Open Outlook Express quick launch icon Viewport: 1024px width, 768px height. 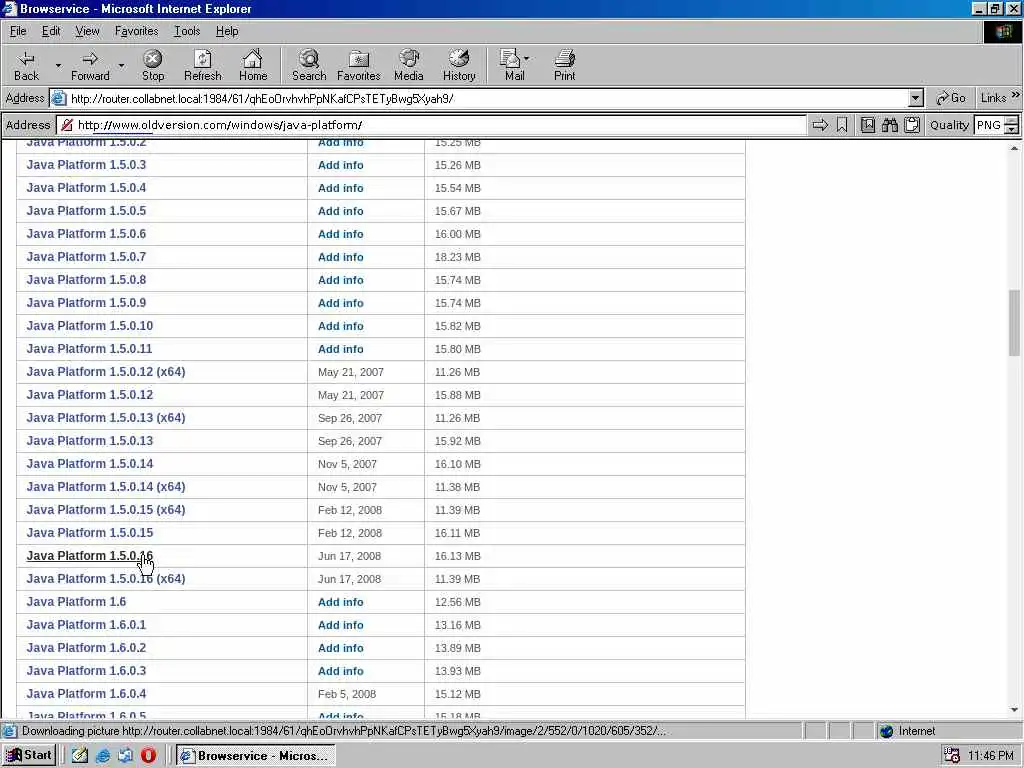tap(125, 756)
